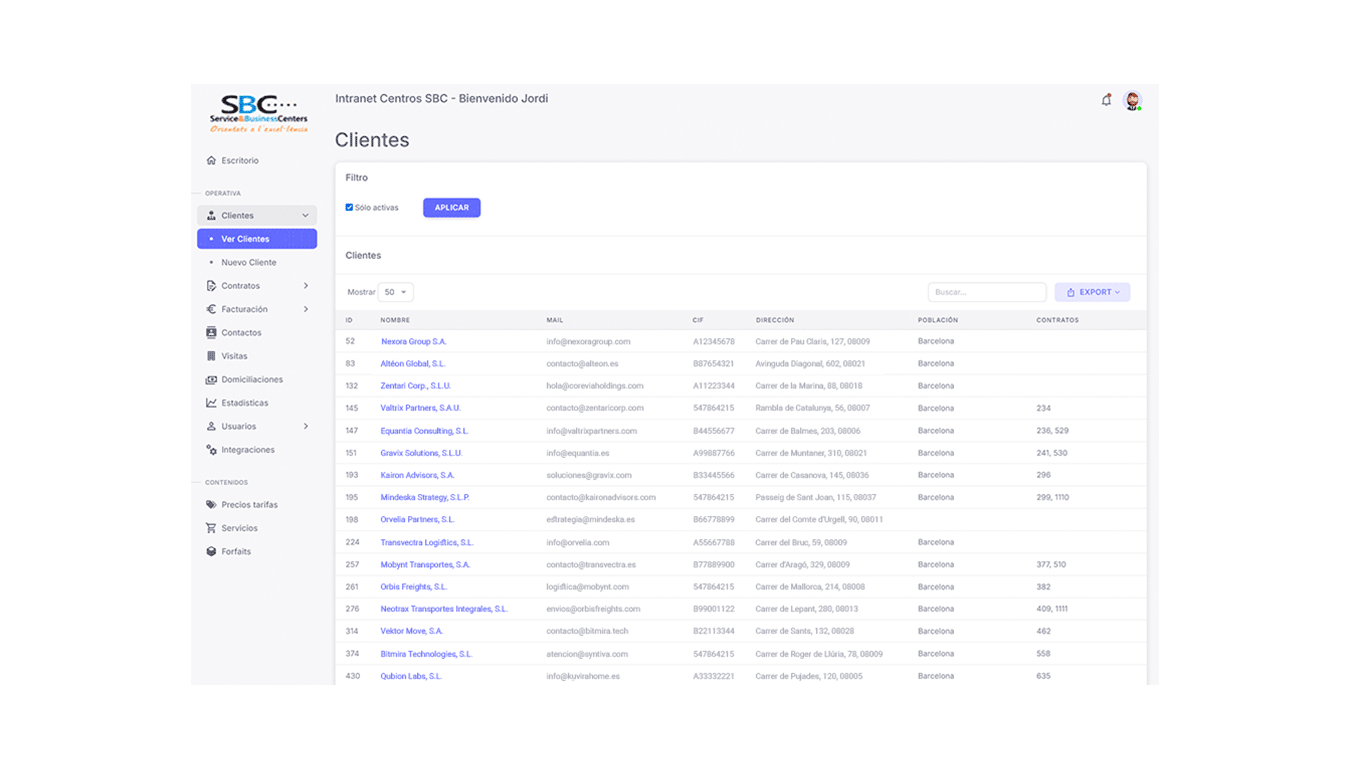Go to Visitas building icon

(211, 356)
